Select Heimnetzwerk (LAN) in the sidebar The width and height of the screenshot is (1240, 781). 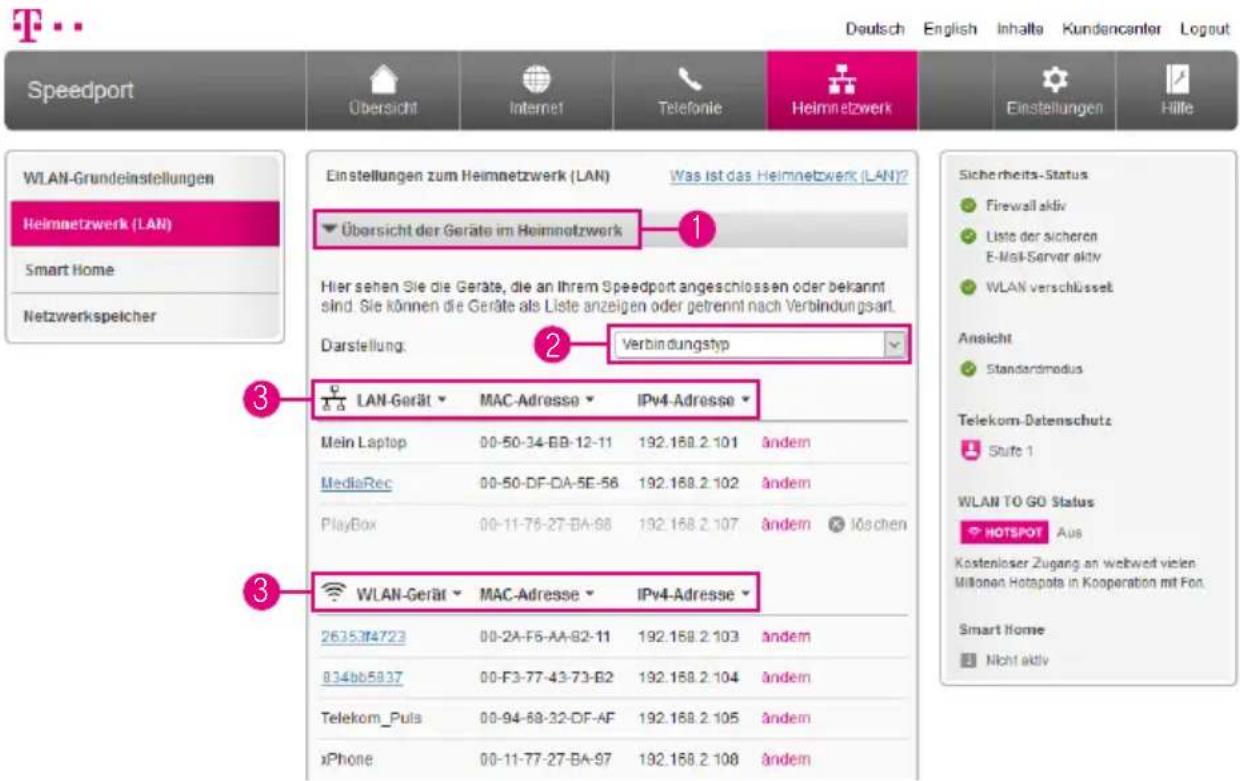[x=143, y=224]
